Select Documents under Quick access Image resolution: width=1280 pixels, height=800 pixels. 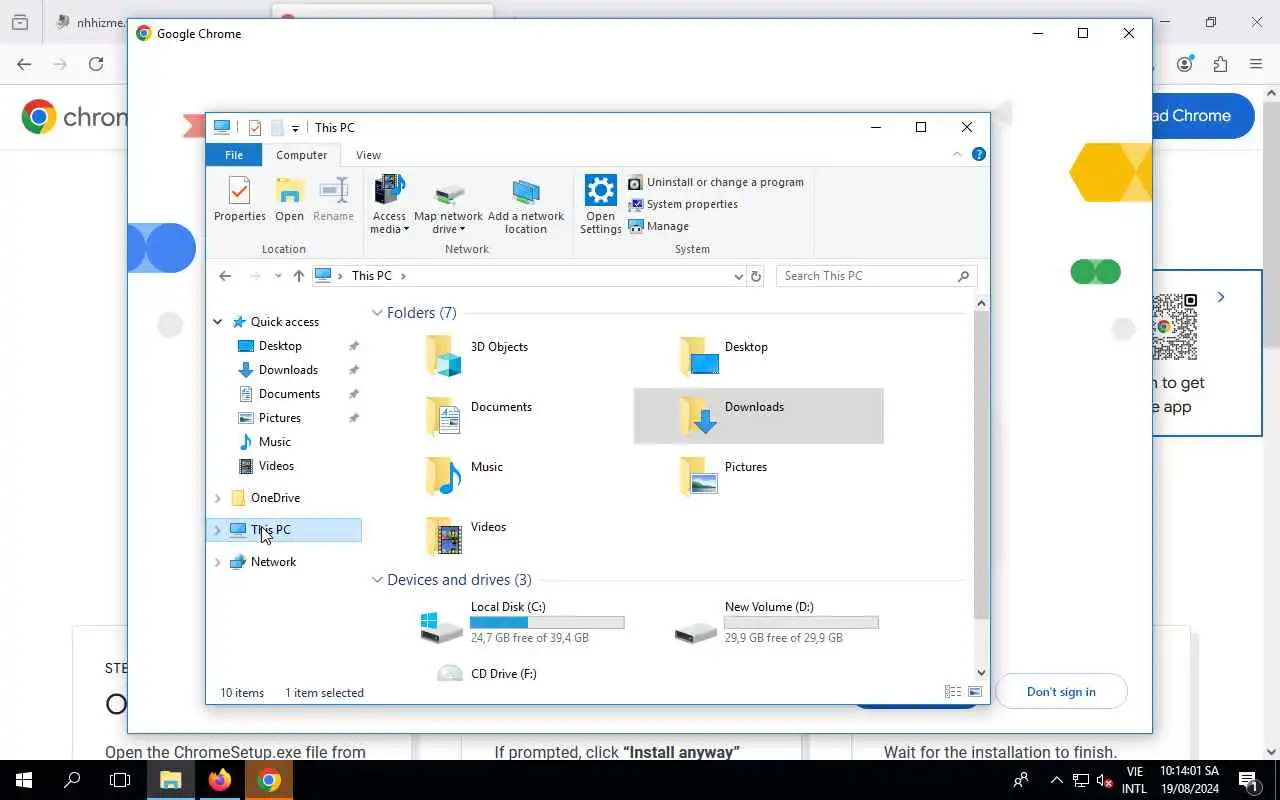coord(289,394)
